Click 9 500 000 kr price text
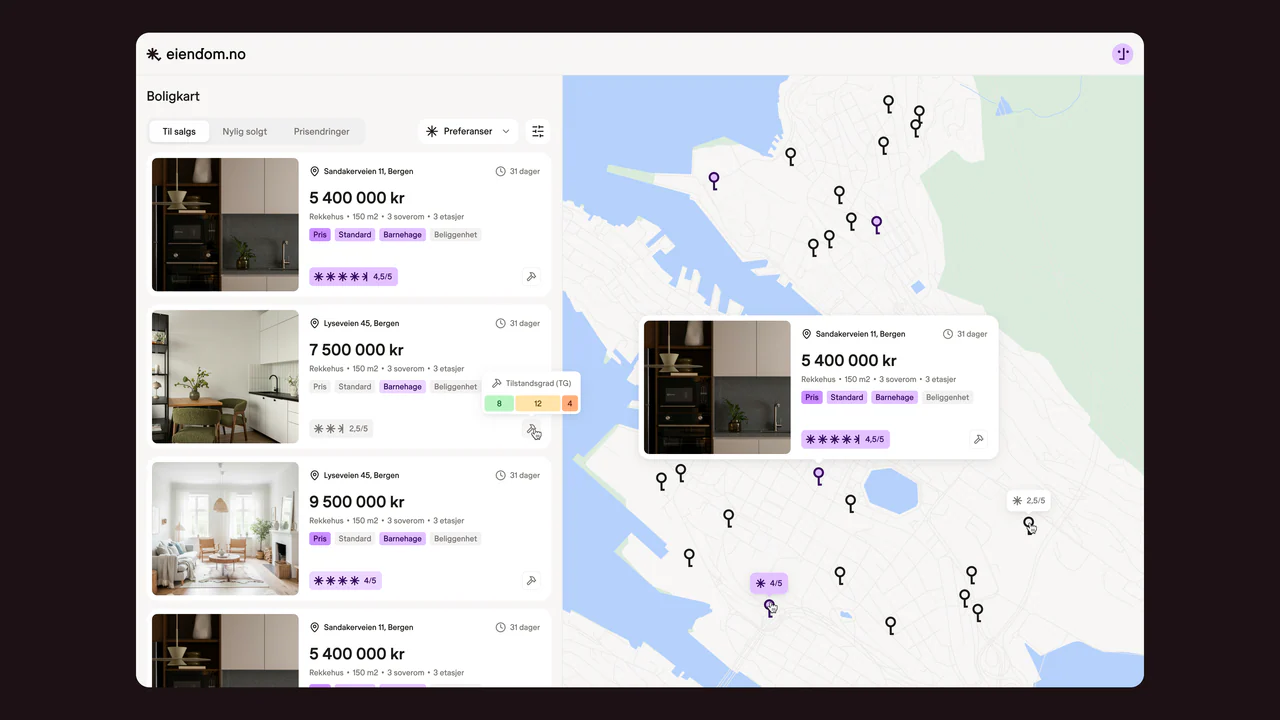The image size is (1280, 720). [x=357, y=502]
